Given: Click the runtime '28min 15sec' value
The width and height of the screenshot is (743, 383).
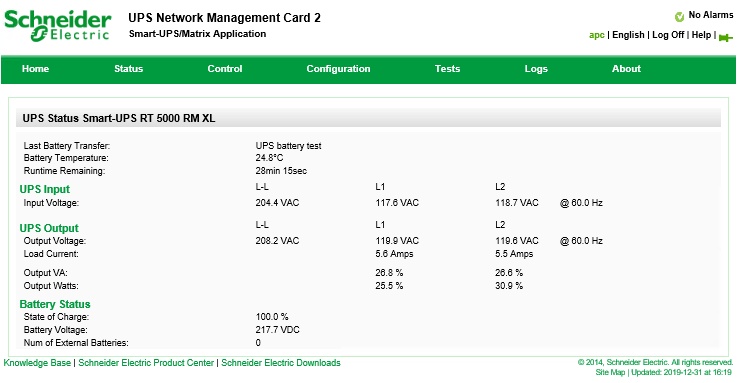Looking at the screenshot, I should click(281, 171).
